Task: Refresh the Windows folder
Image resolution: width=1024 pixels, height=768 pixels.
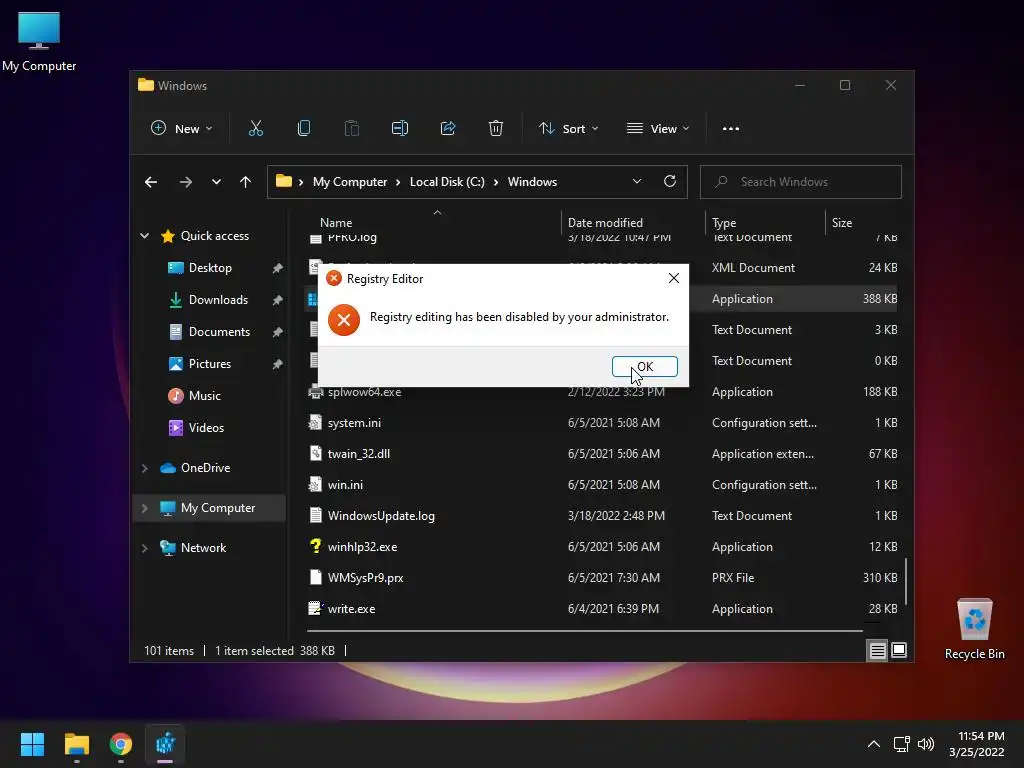Action: point(669,182)
